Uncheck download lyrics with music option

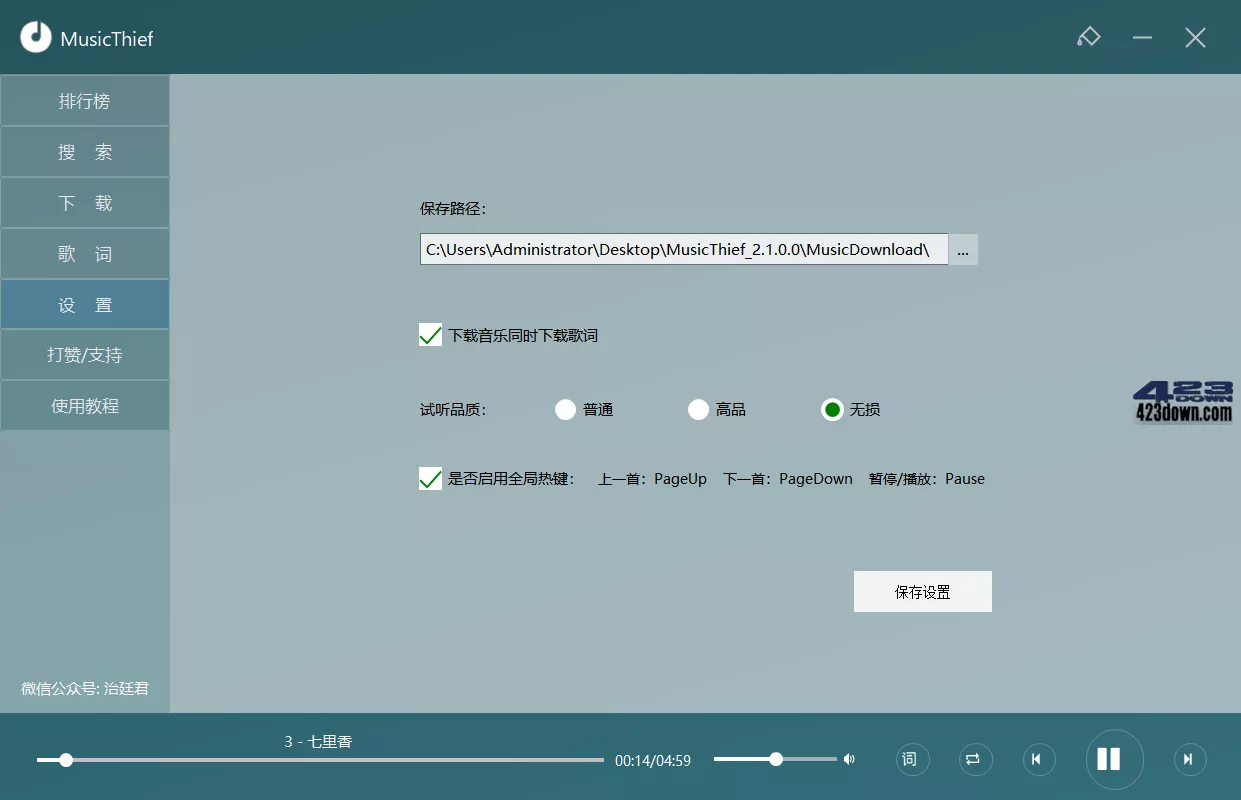pyautogui.click(x=430, y=334)
